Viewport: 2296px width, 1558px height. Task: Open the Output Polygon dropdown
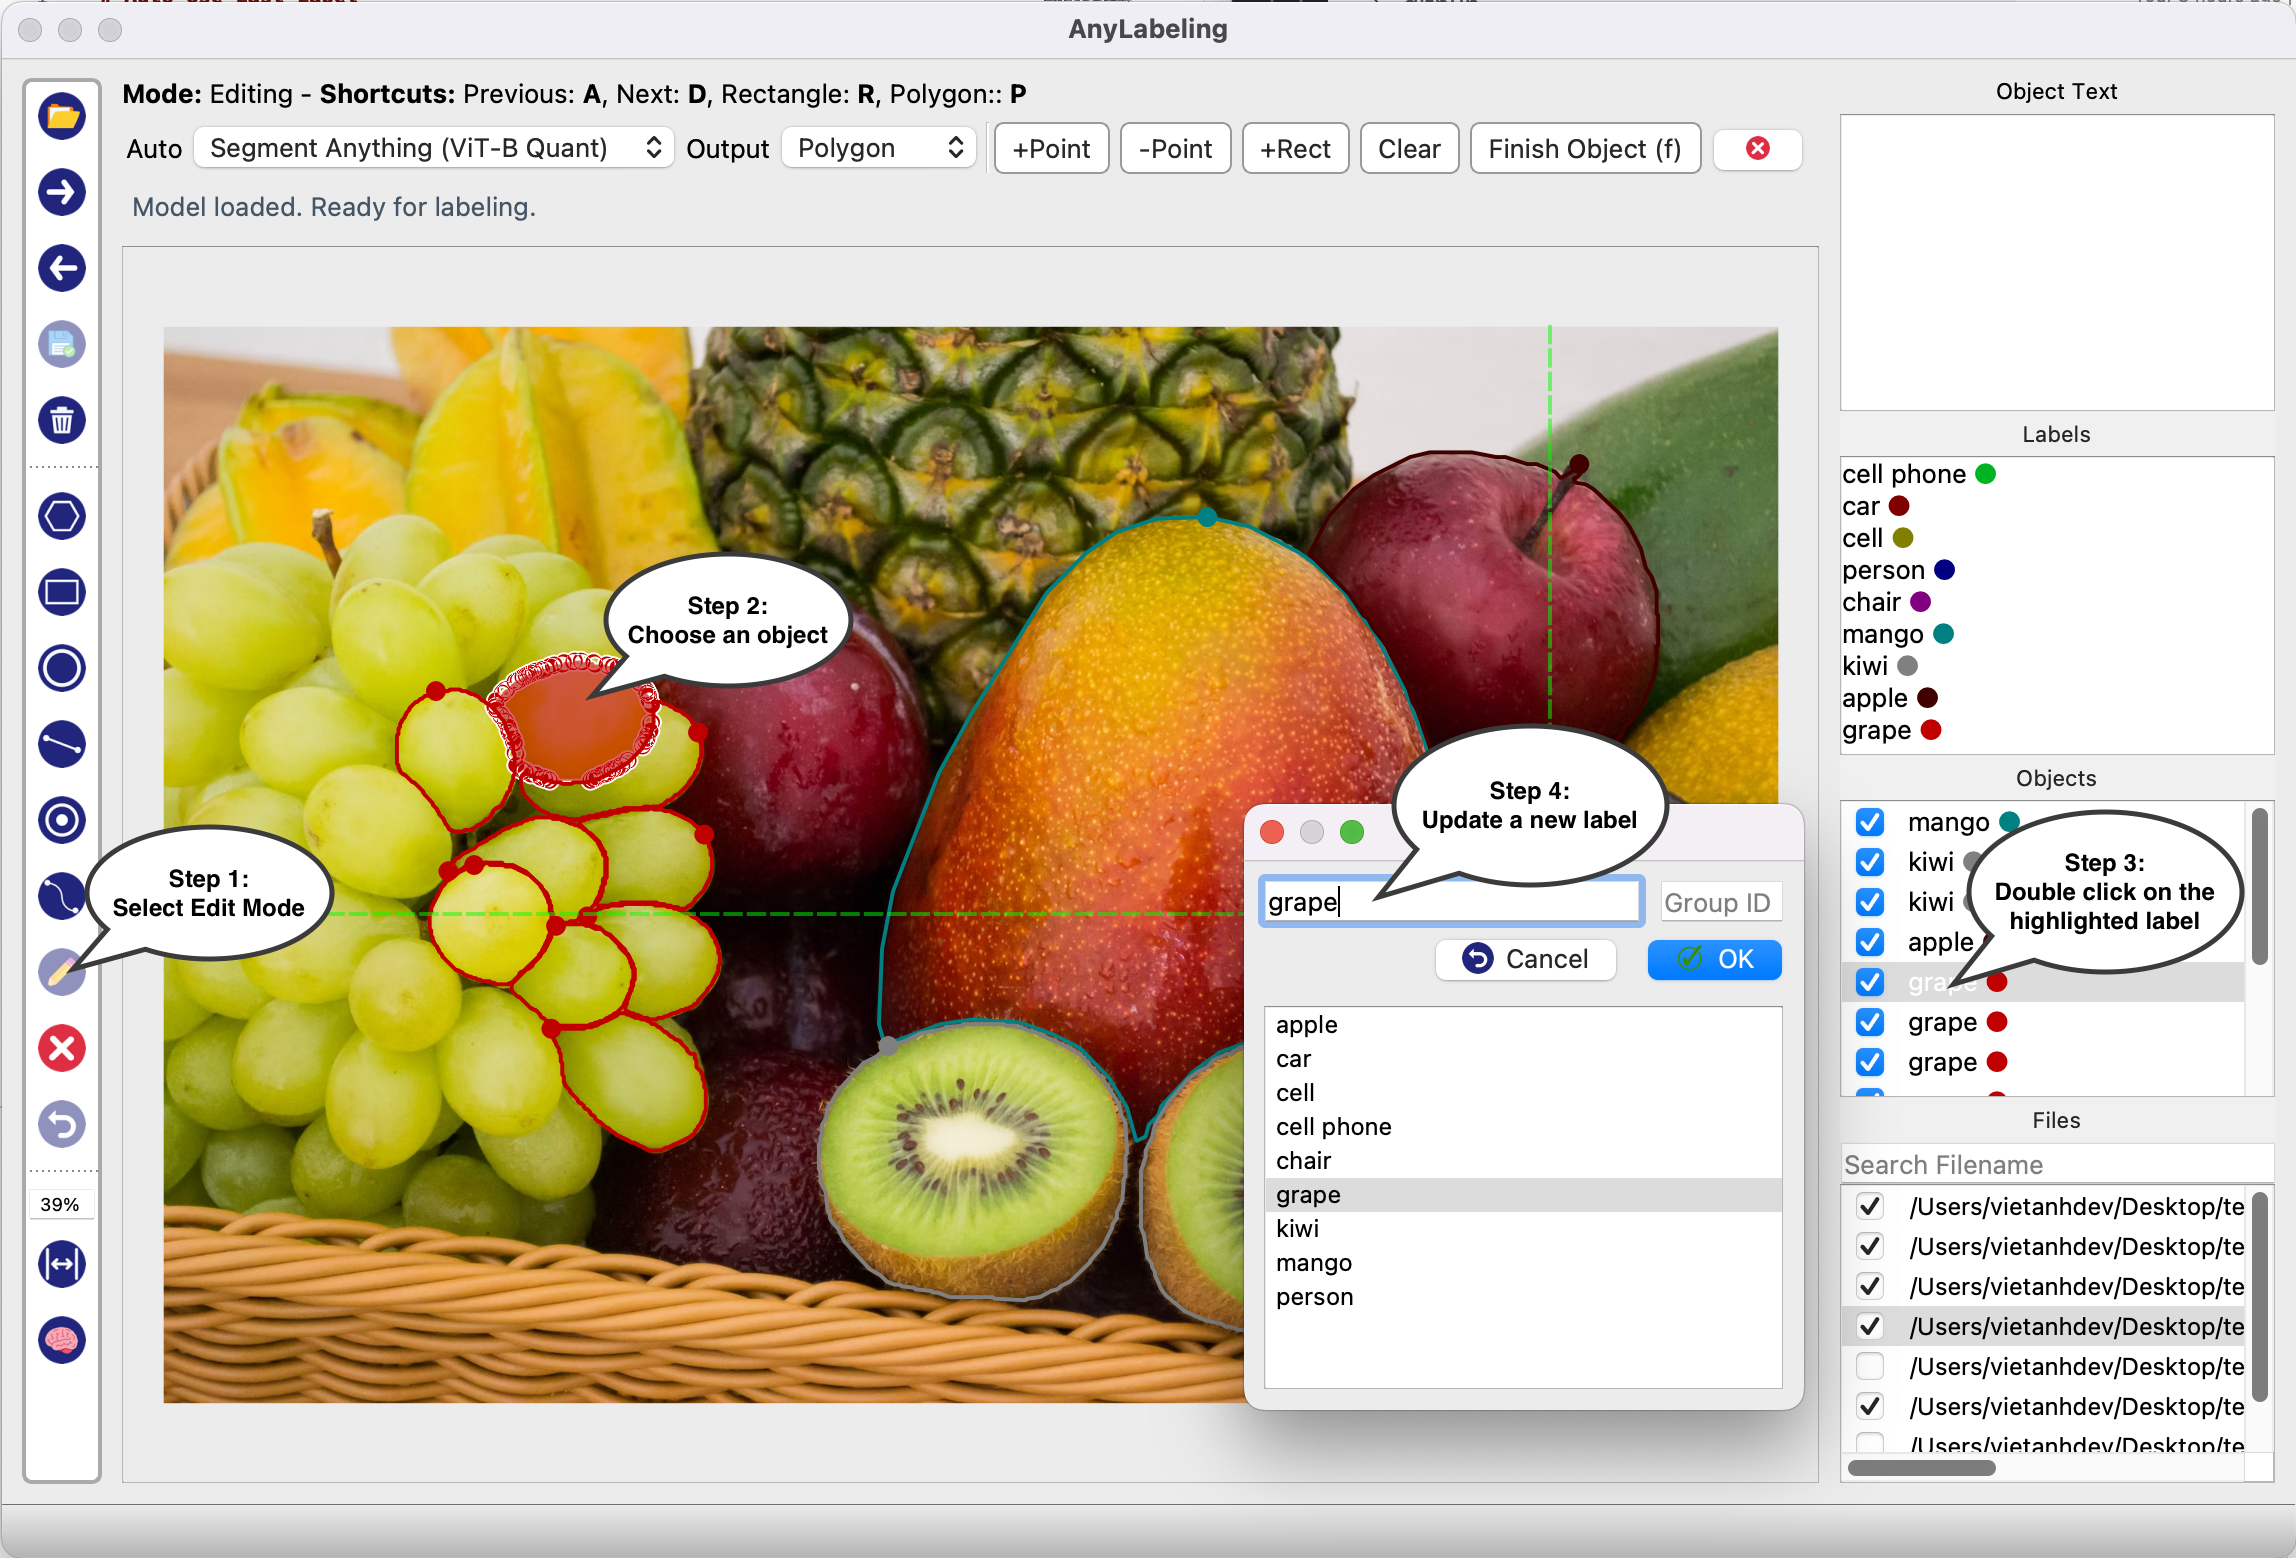[878, 148]
